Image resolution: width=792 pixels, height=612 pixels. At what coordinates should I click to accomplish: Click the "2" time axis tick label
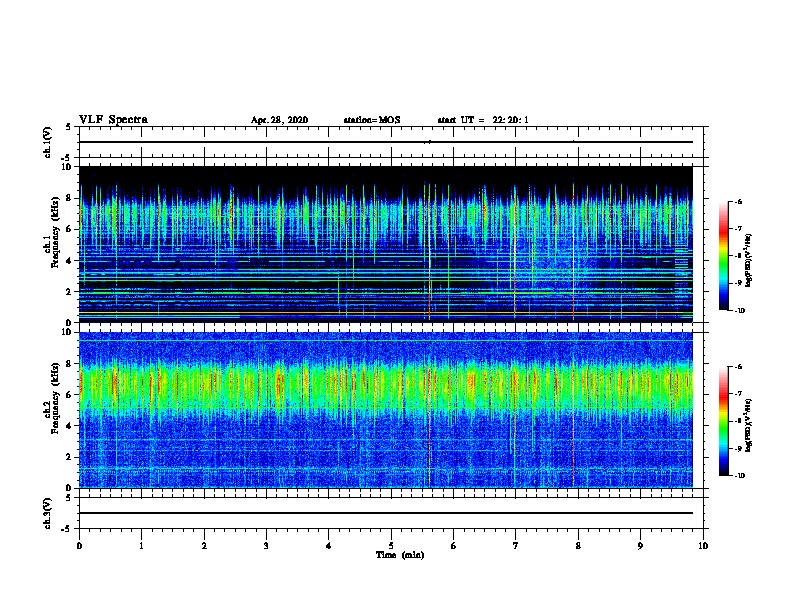pos(204,546)
